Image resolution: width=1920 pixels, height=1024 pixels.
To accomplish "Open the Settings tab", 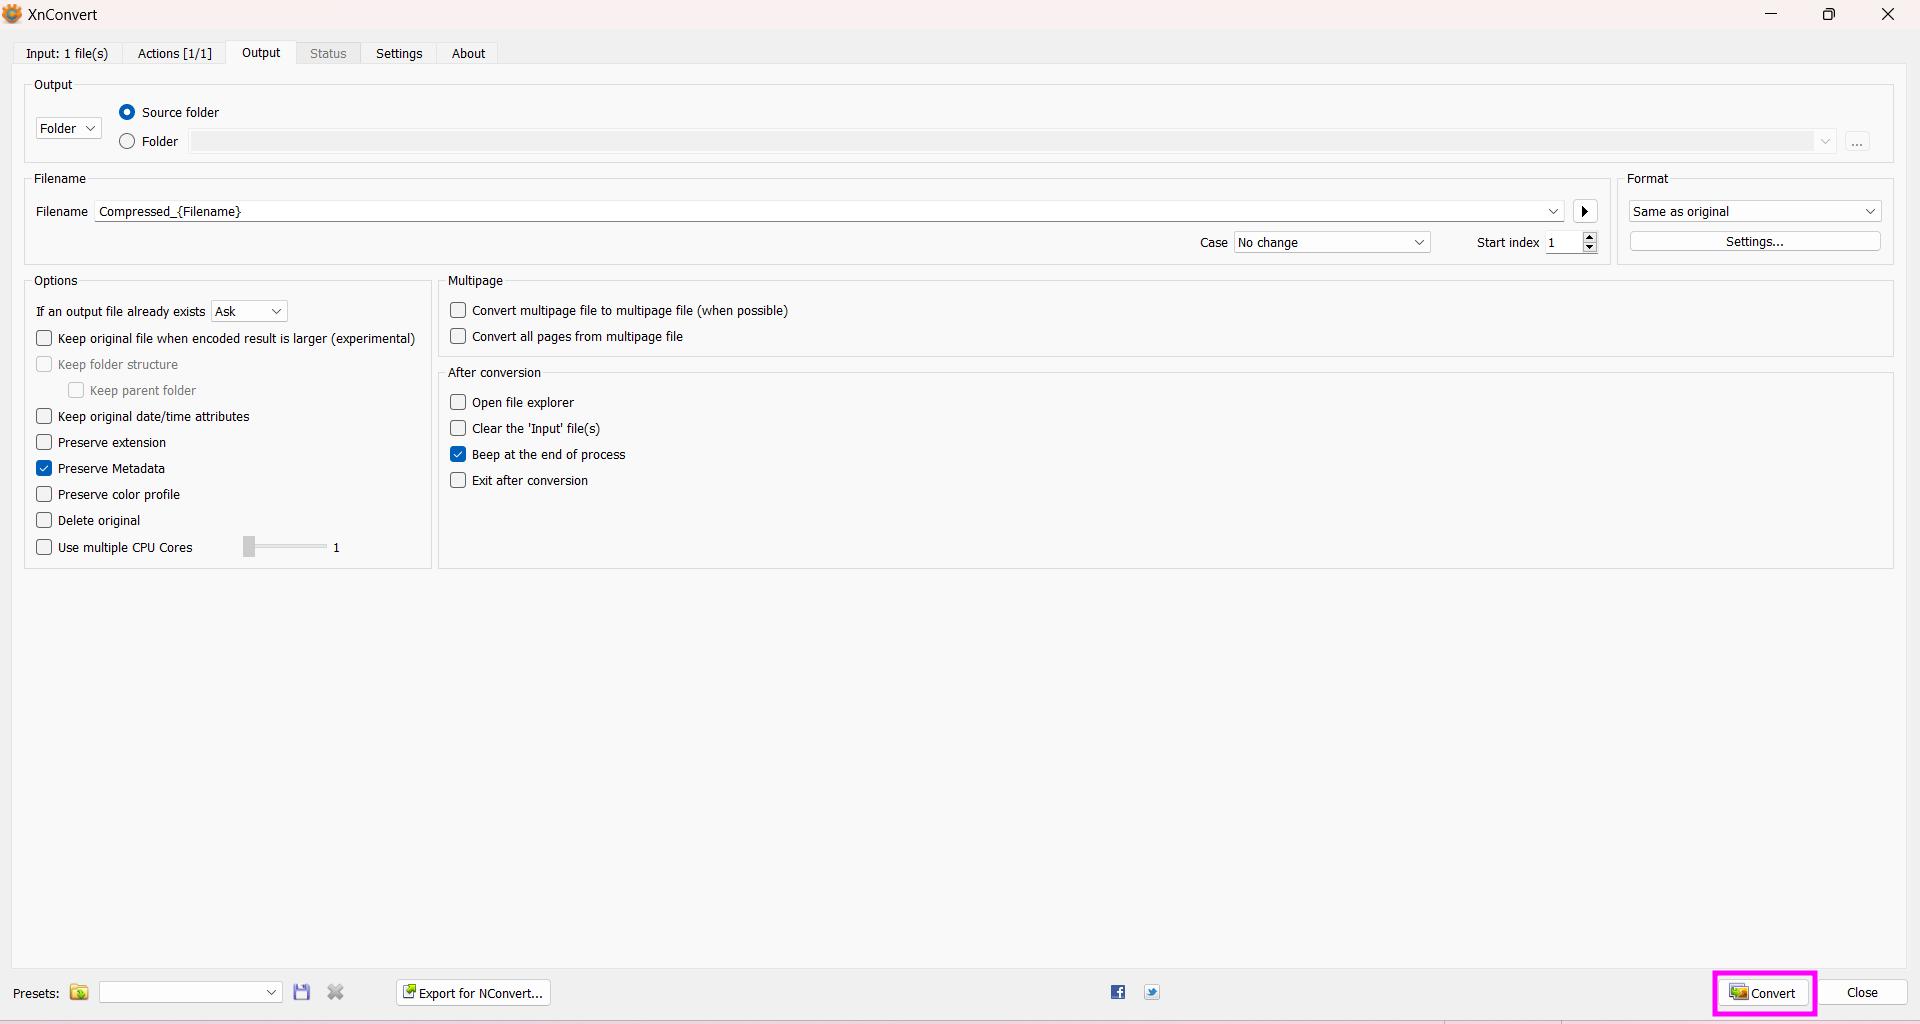I will pyautogui.click(x=399, y=54).
